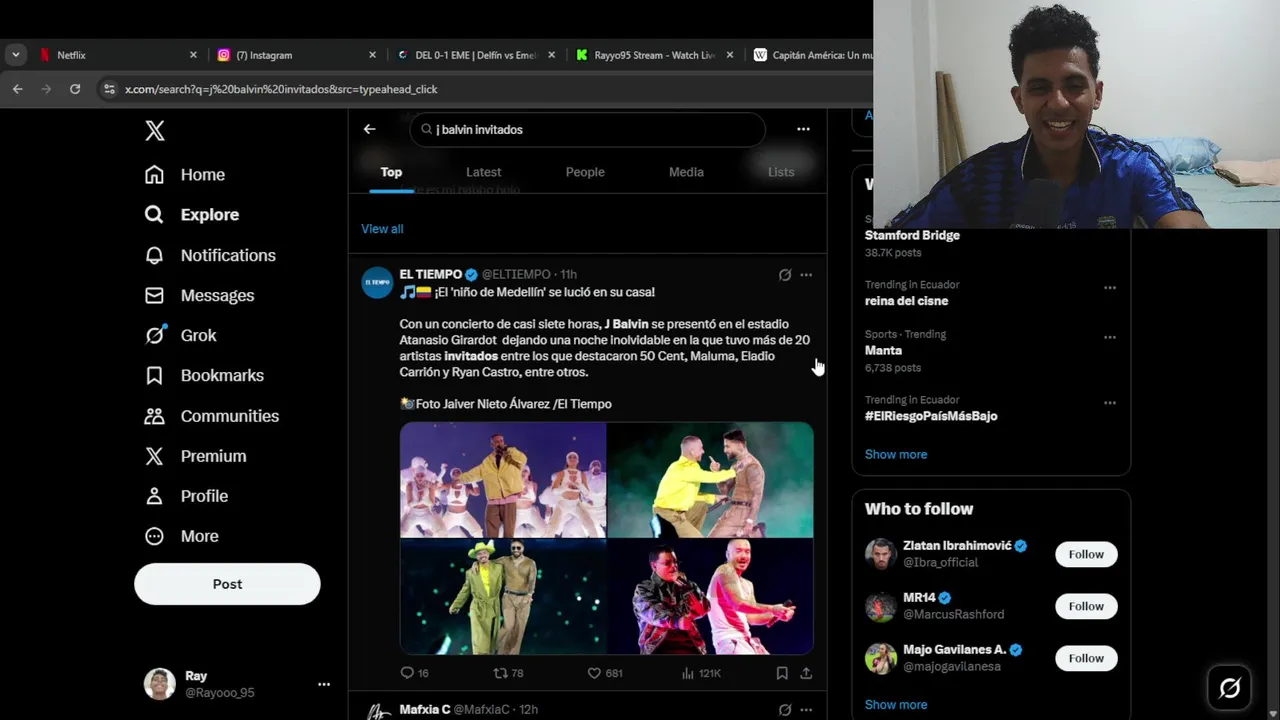Open #ElRiesgoPaísMásBajo trend
Screen dimensions: 1280x720
tap(931, 416)
